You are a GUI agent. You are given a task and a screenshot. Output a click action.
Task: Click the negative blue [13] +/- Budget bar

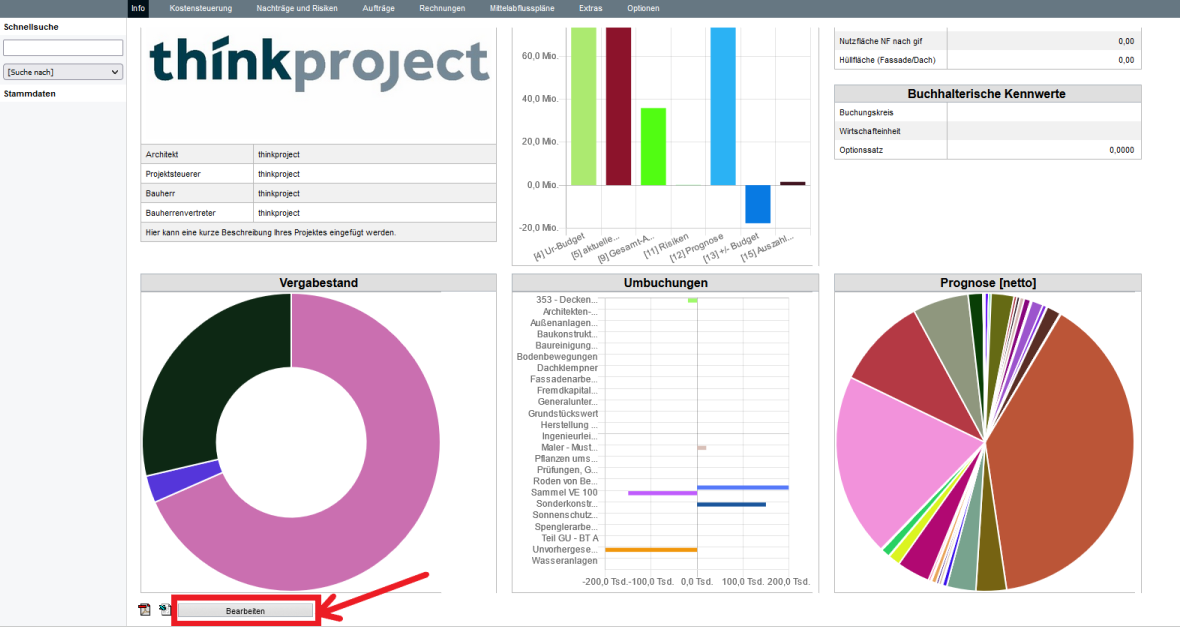[758, 204]
